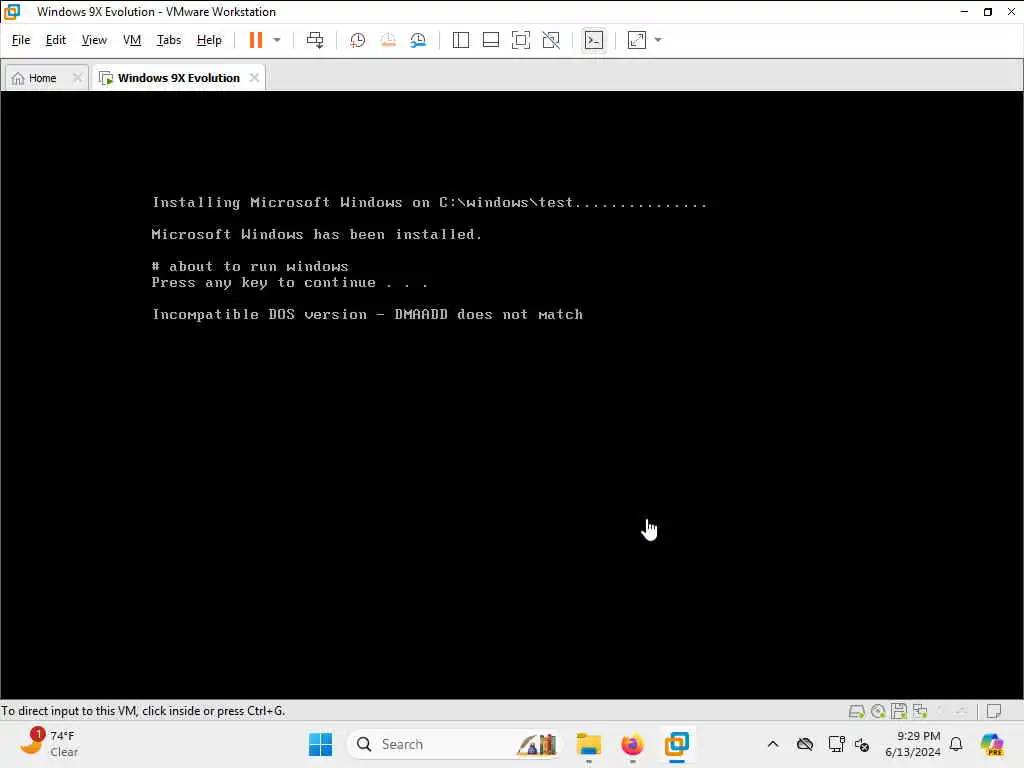Take a snapshot of this virtual machine
The width and height of the screenshot is (1024, 768).
pyautogui.click(x=357, y=40)
